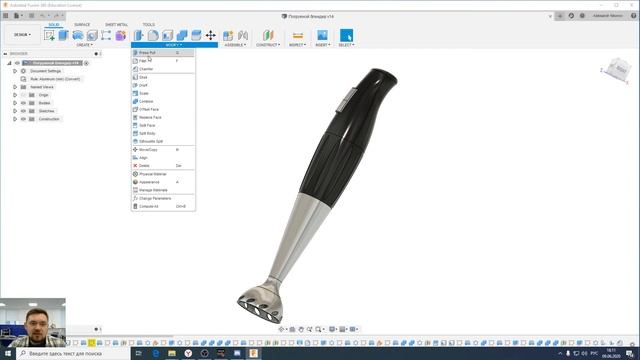Select the Extrude tool icon

coord(63,36)
